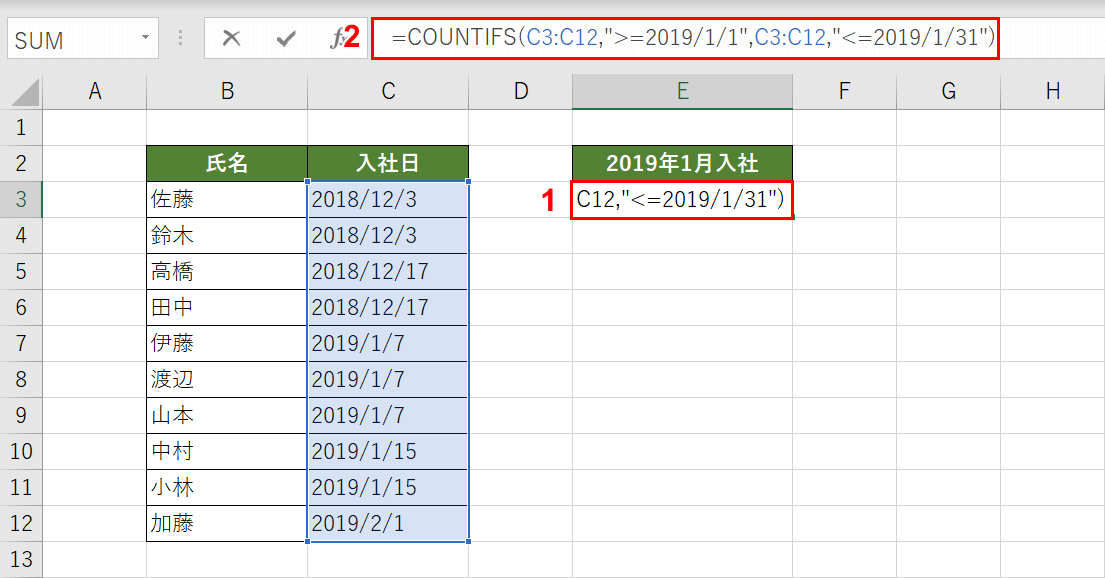Click cell E3 containing the formula

[682, 199]
